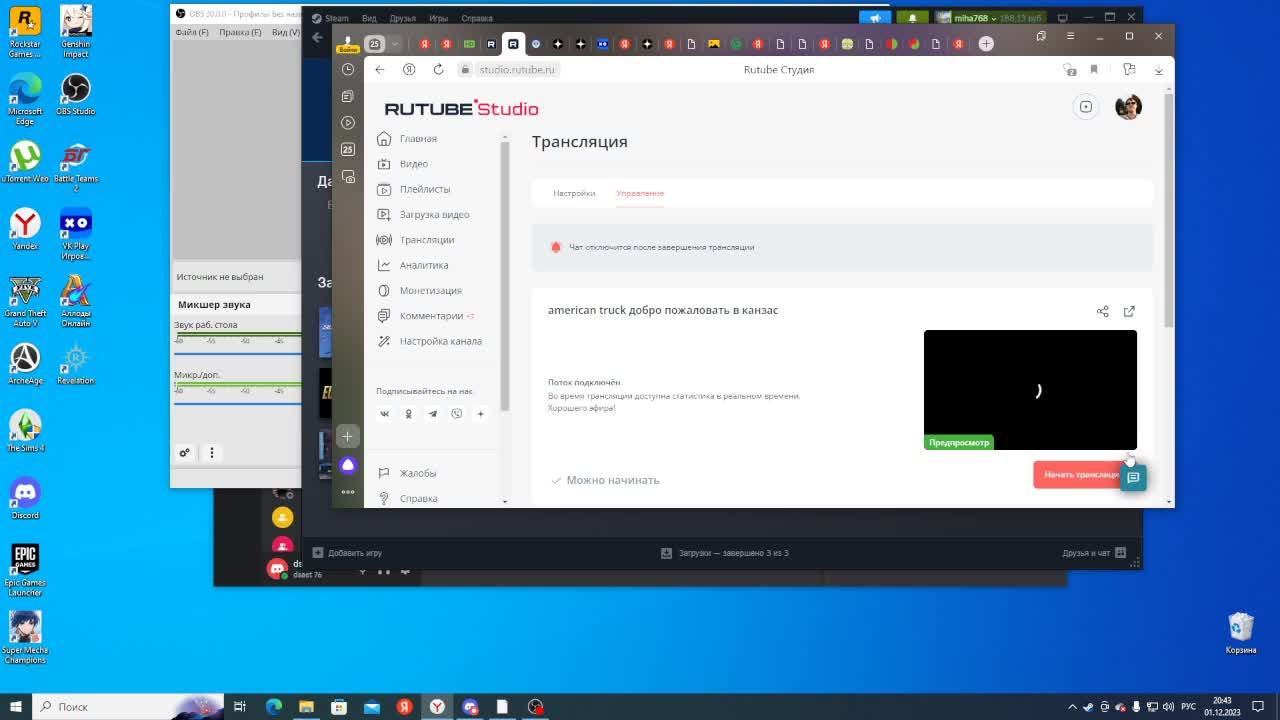The image size is (1280, 720).
Task: Open the tab group dropdown next to the 25 counter
Action: (395, 44)
